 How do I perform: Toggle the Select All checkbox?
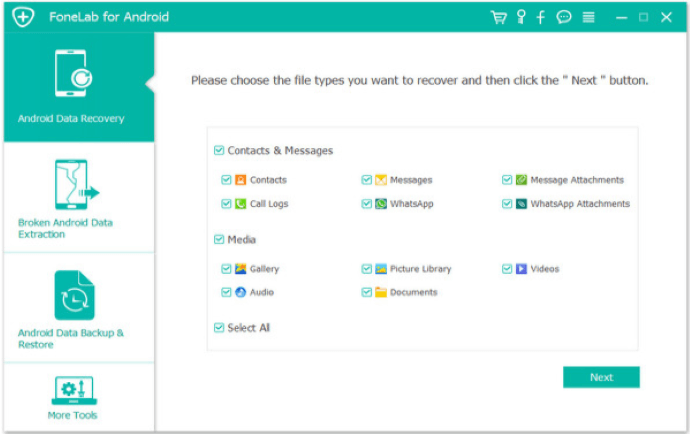pos(219,327)
